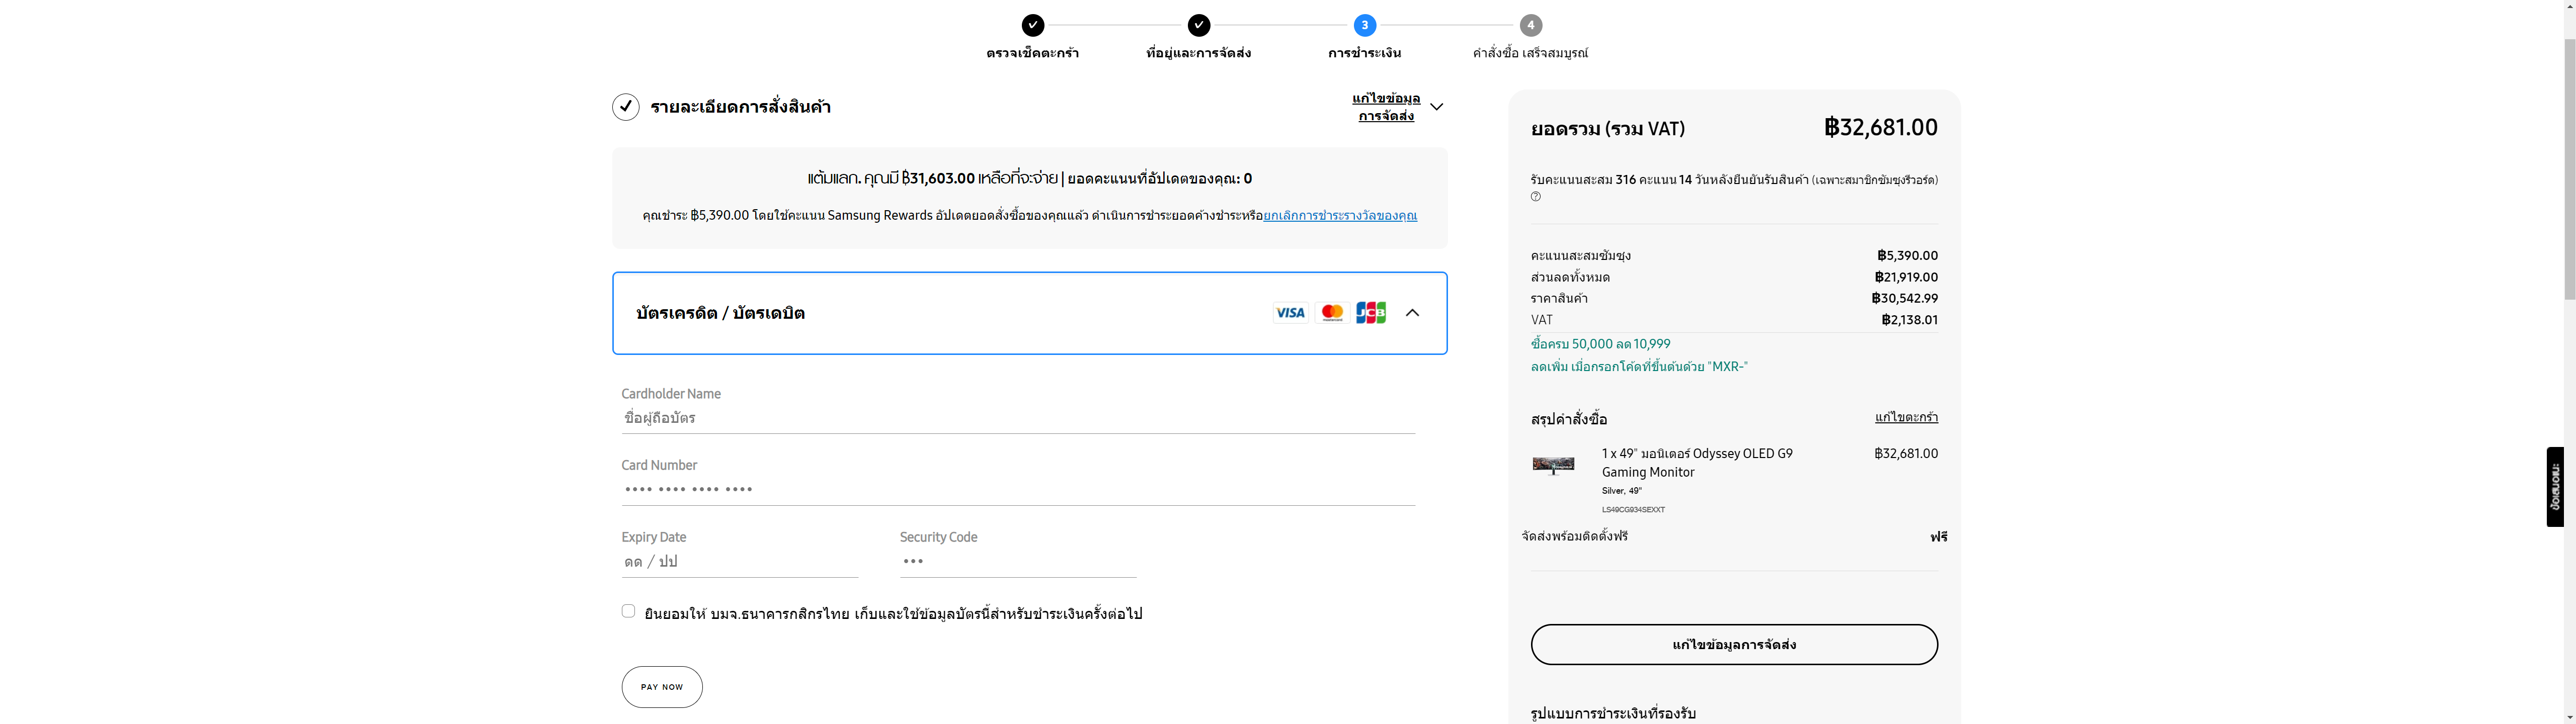Click the แก้ไขตะกร้า edit cart link

1906,417
